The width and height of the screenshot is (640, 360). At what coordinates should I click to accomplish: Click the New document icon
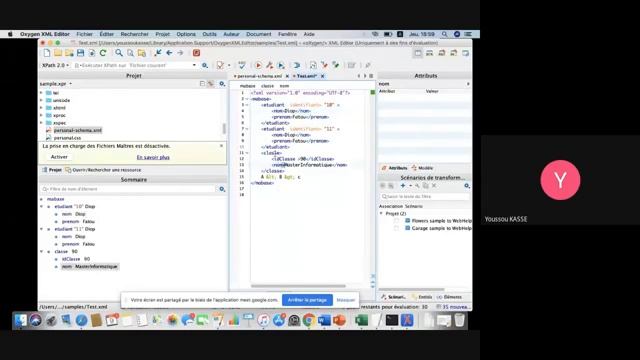(47, 53)
